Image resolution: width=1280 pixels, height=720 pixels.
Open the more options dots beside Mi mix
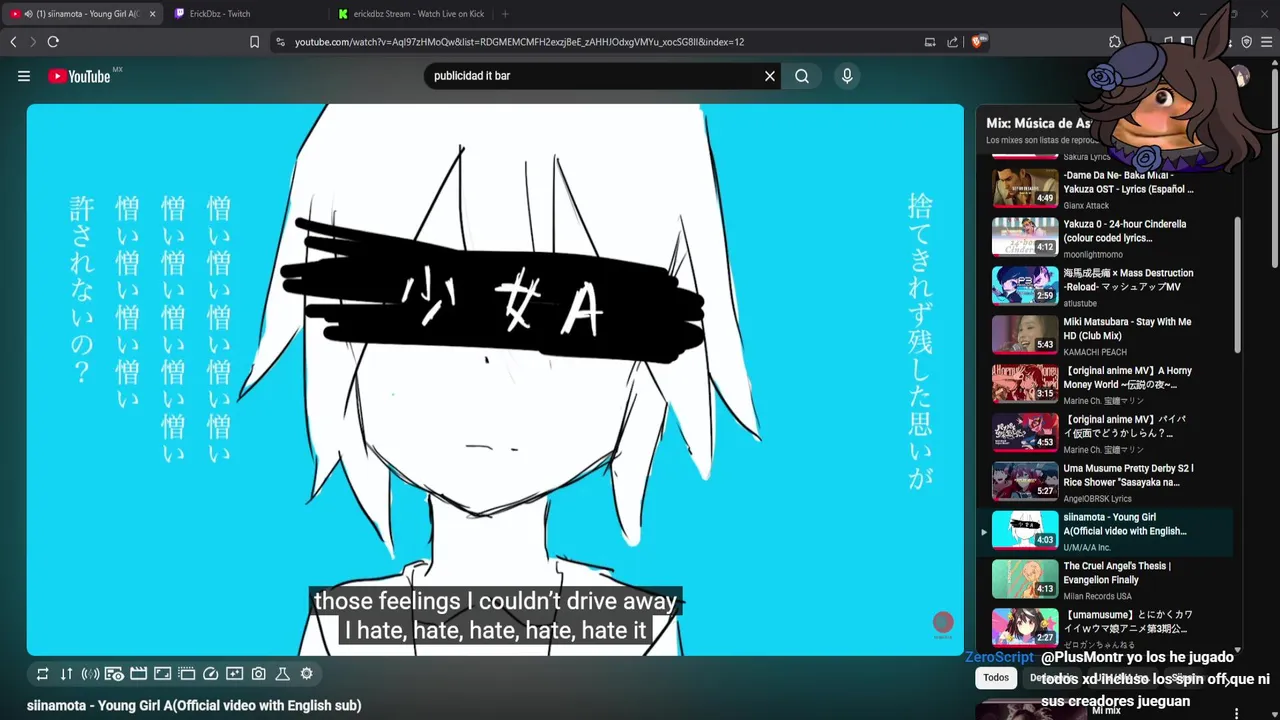(x=1237, y=713)
